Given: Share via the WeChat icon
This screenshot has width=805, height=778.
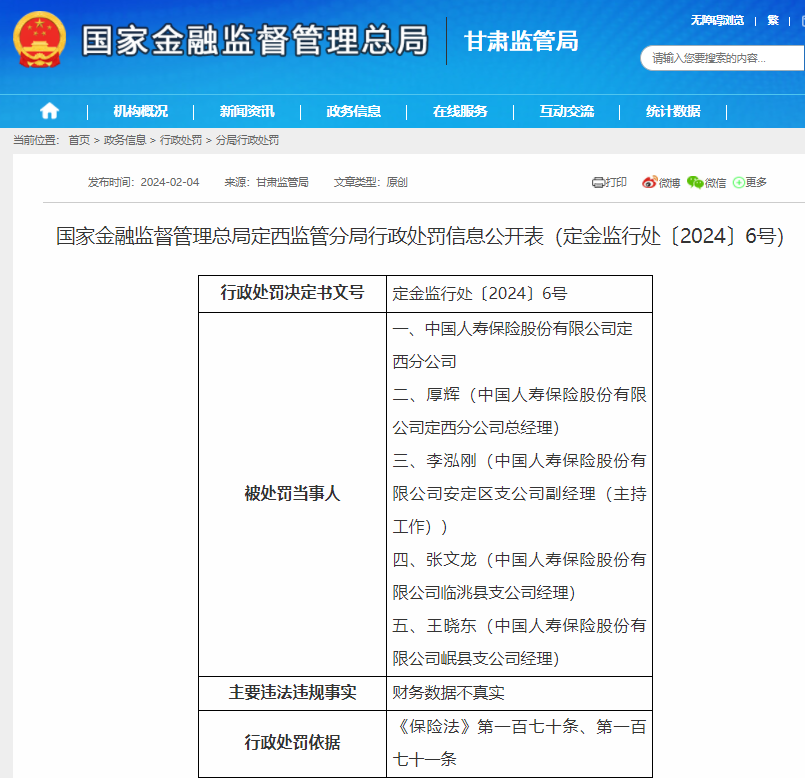Looking at the screenshot, I should [x=695, y=182].
